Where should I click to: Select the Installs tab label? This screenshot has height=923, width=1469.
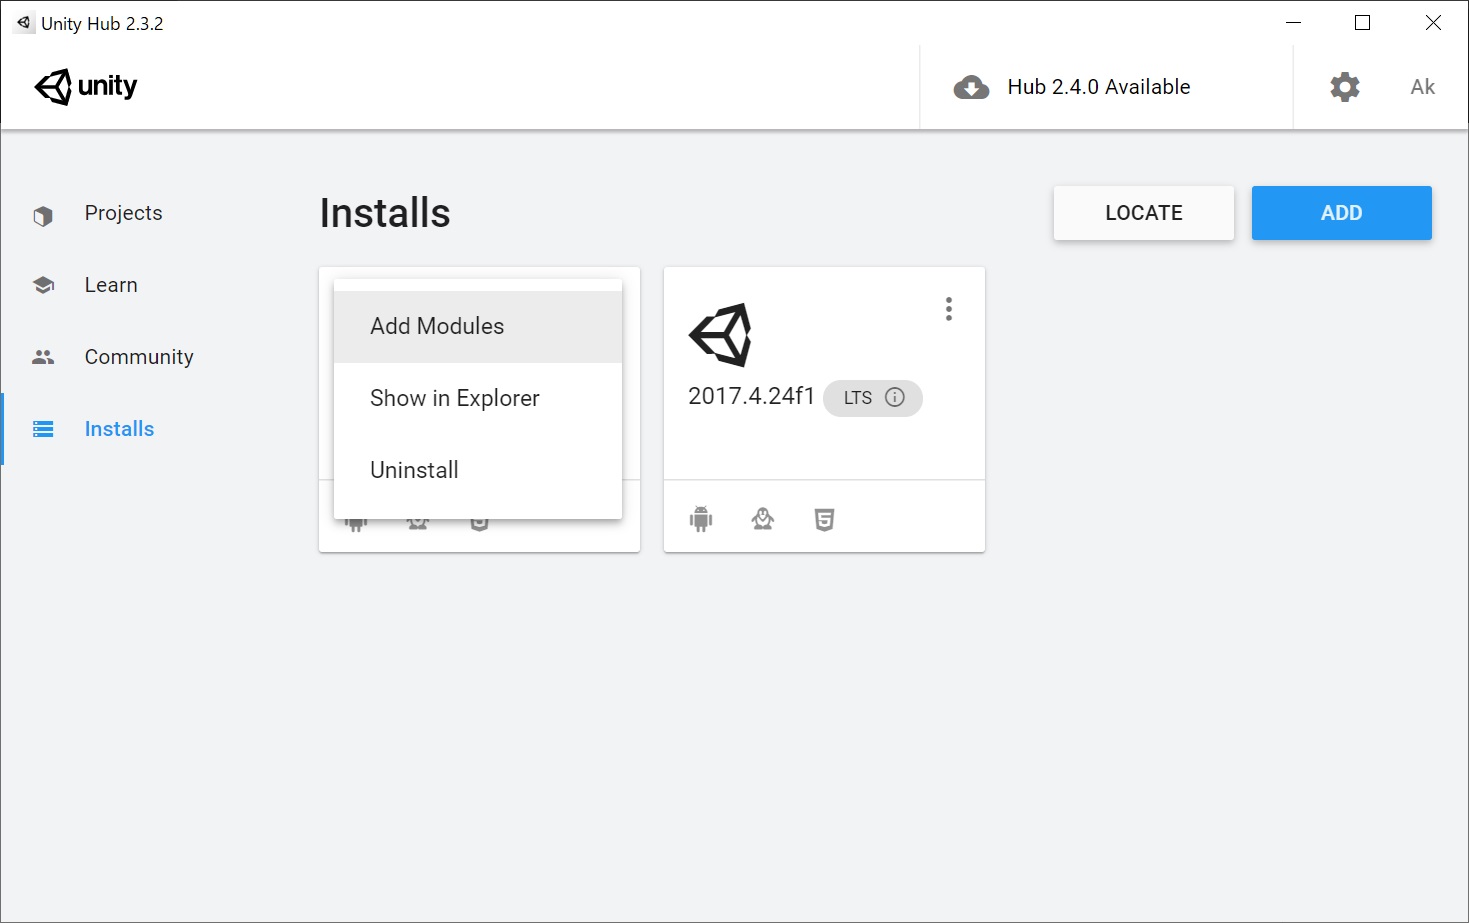tap(119, 429)
